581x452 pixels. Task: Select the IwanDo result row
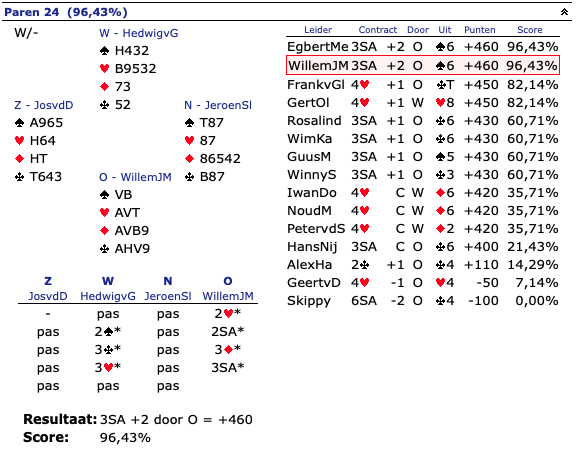click(x=423, y=193)
